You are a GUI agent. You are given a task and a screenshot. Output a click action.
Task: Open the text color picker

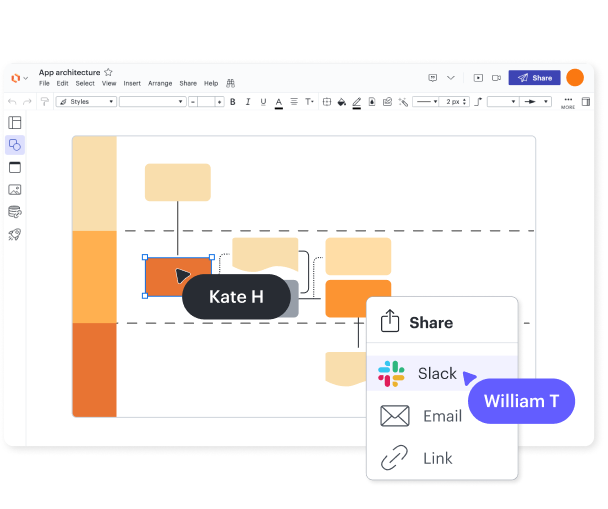[279, 102]
